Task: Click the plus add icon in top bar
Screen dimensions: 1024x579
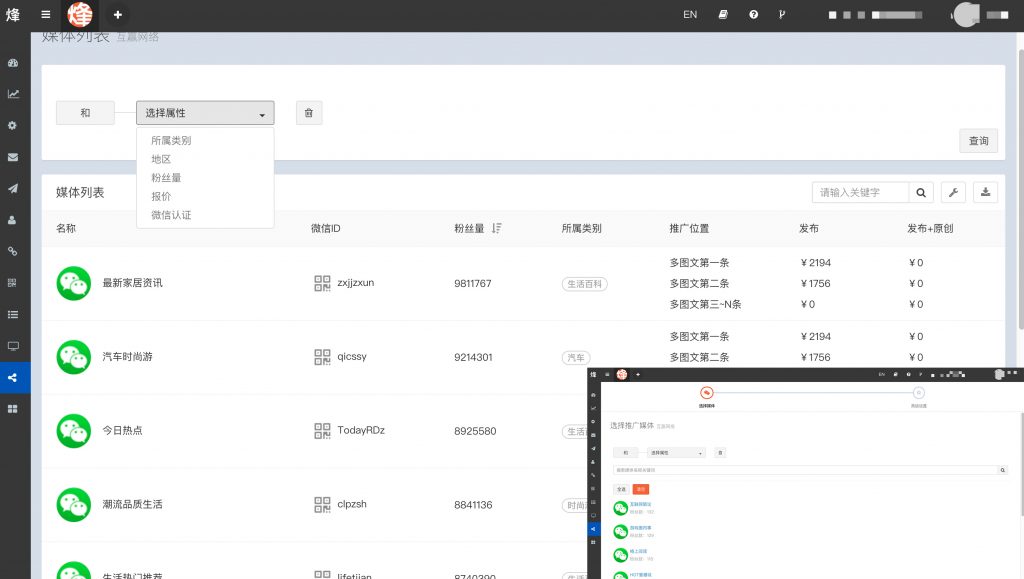Action: click(118, 14)
